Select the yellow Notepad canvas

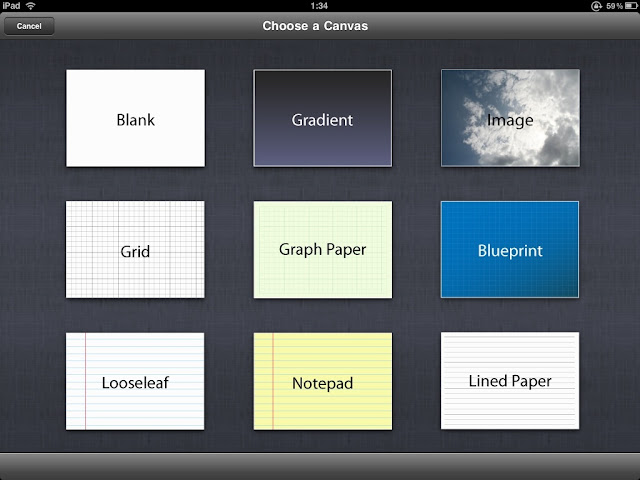322,381
